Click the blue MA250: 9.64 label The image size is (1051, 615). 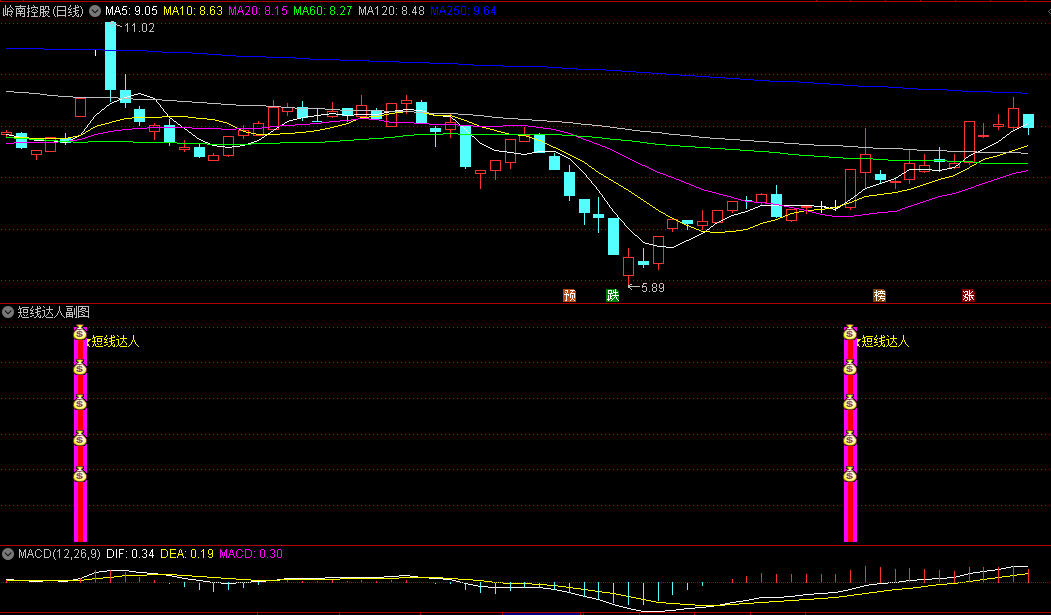tap(463, 11)
